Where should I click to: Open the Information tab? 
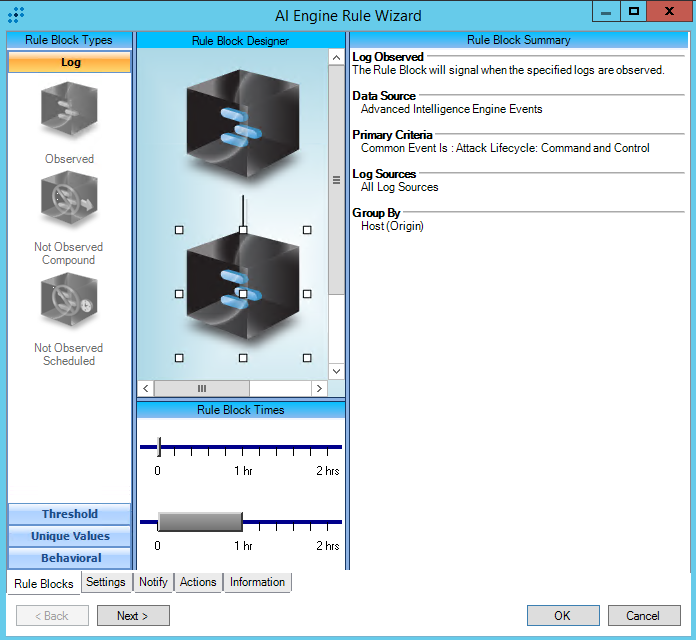coord(257,582)
